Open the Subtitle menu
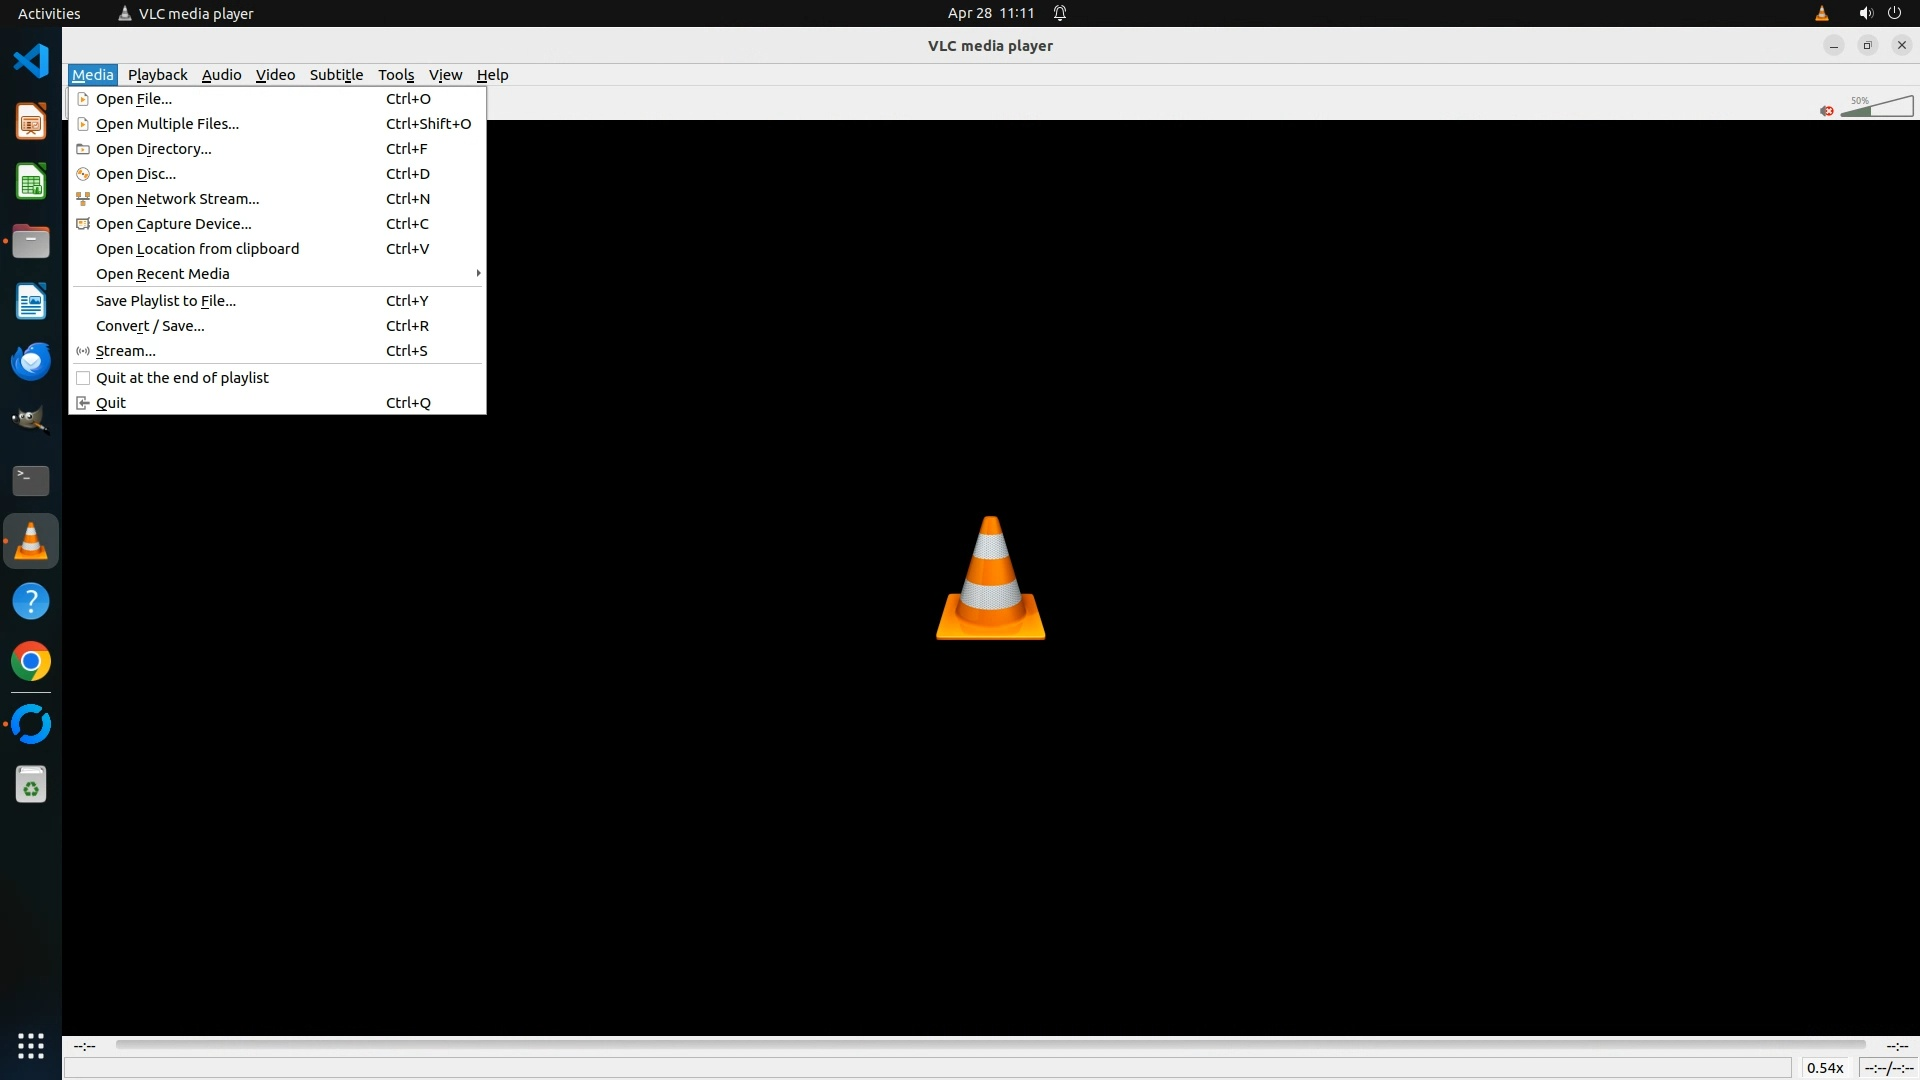This screenshot has width=1920, height=1080. click(336, 75)
